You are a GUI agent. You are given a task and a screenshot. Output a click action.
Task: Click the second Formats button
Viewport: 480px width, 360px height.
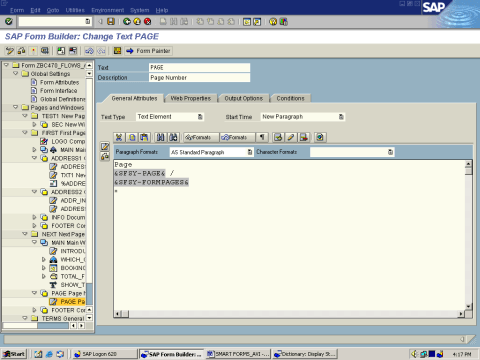[237, 137]
